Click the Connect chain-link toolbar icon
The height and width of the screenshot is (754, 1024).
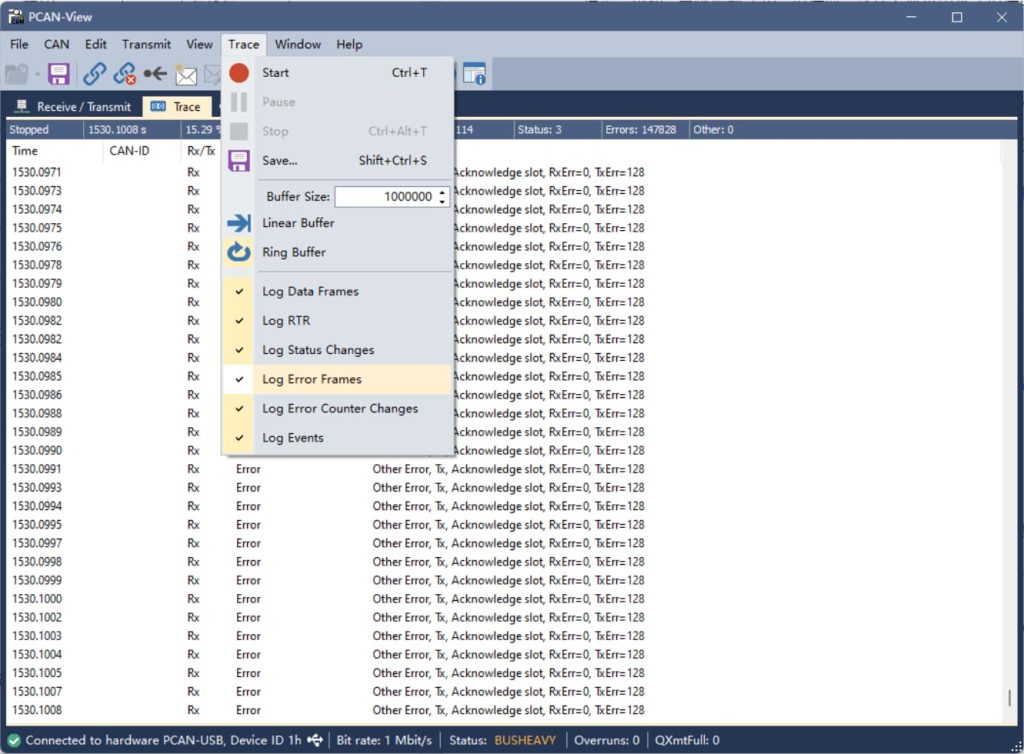click(95, 74)
